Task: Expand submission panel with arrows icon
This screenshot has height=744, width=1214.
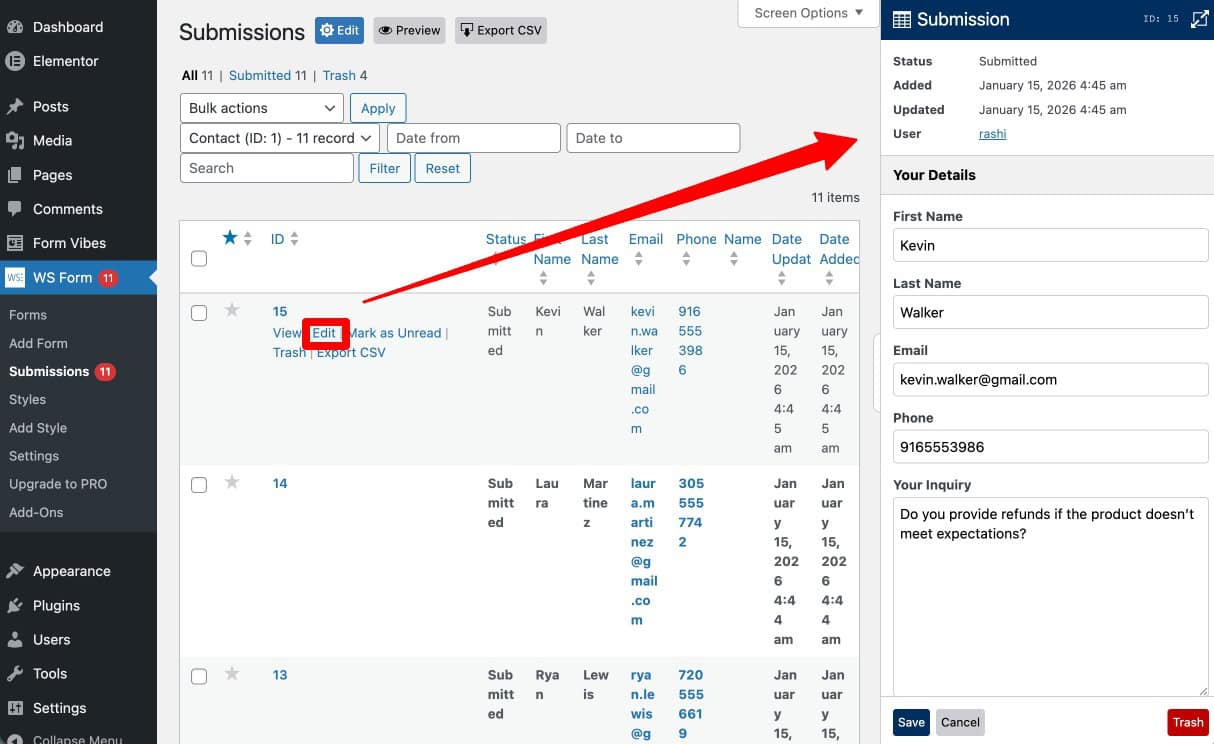Action: coord(1200,19)
